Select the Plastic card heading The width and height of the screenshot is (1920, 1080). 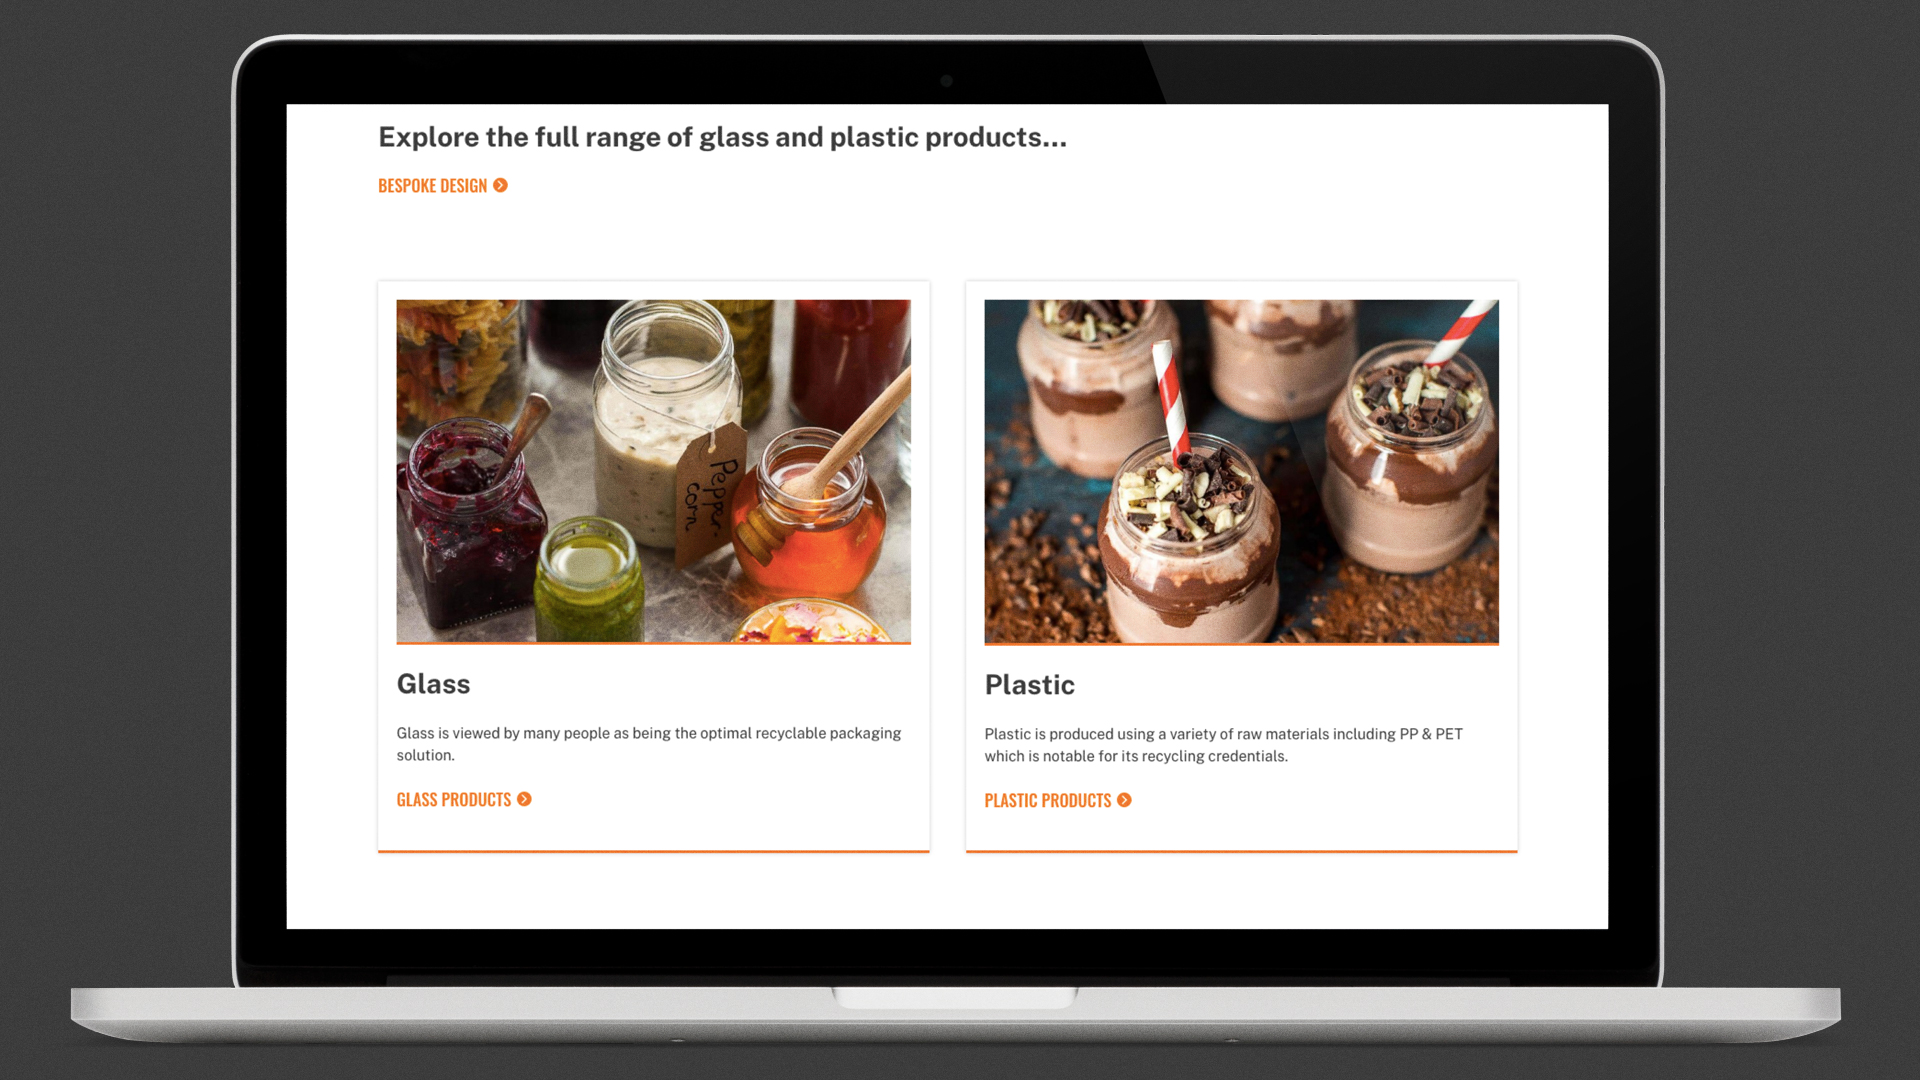[1029, 685]
